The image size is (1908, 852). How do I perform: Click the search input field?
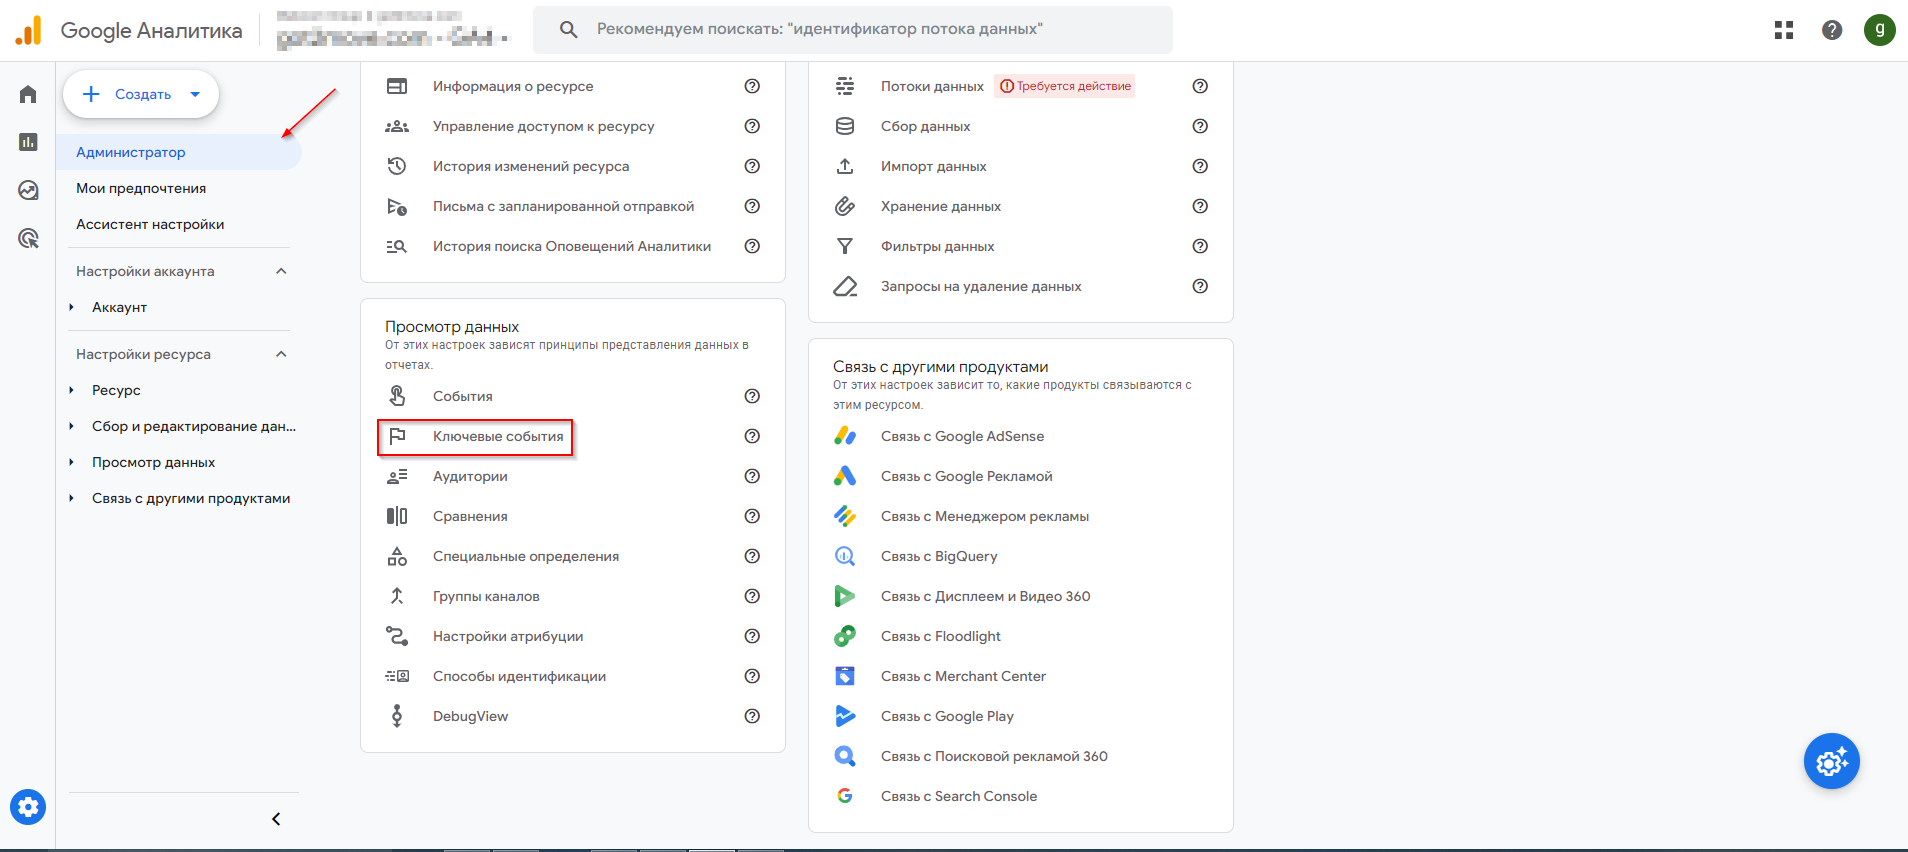coord(853,29)
